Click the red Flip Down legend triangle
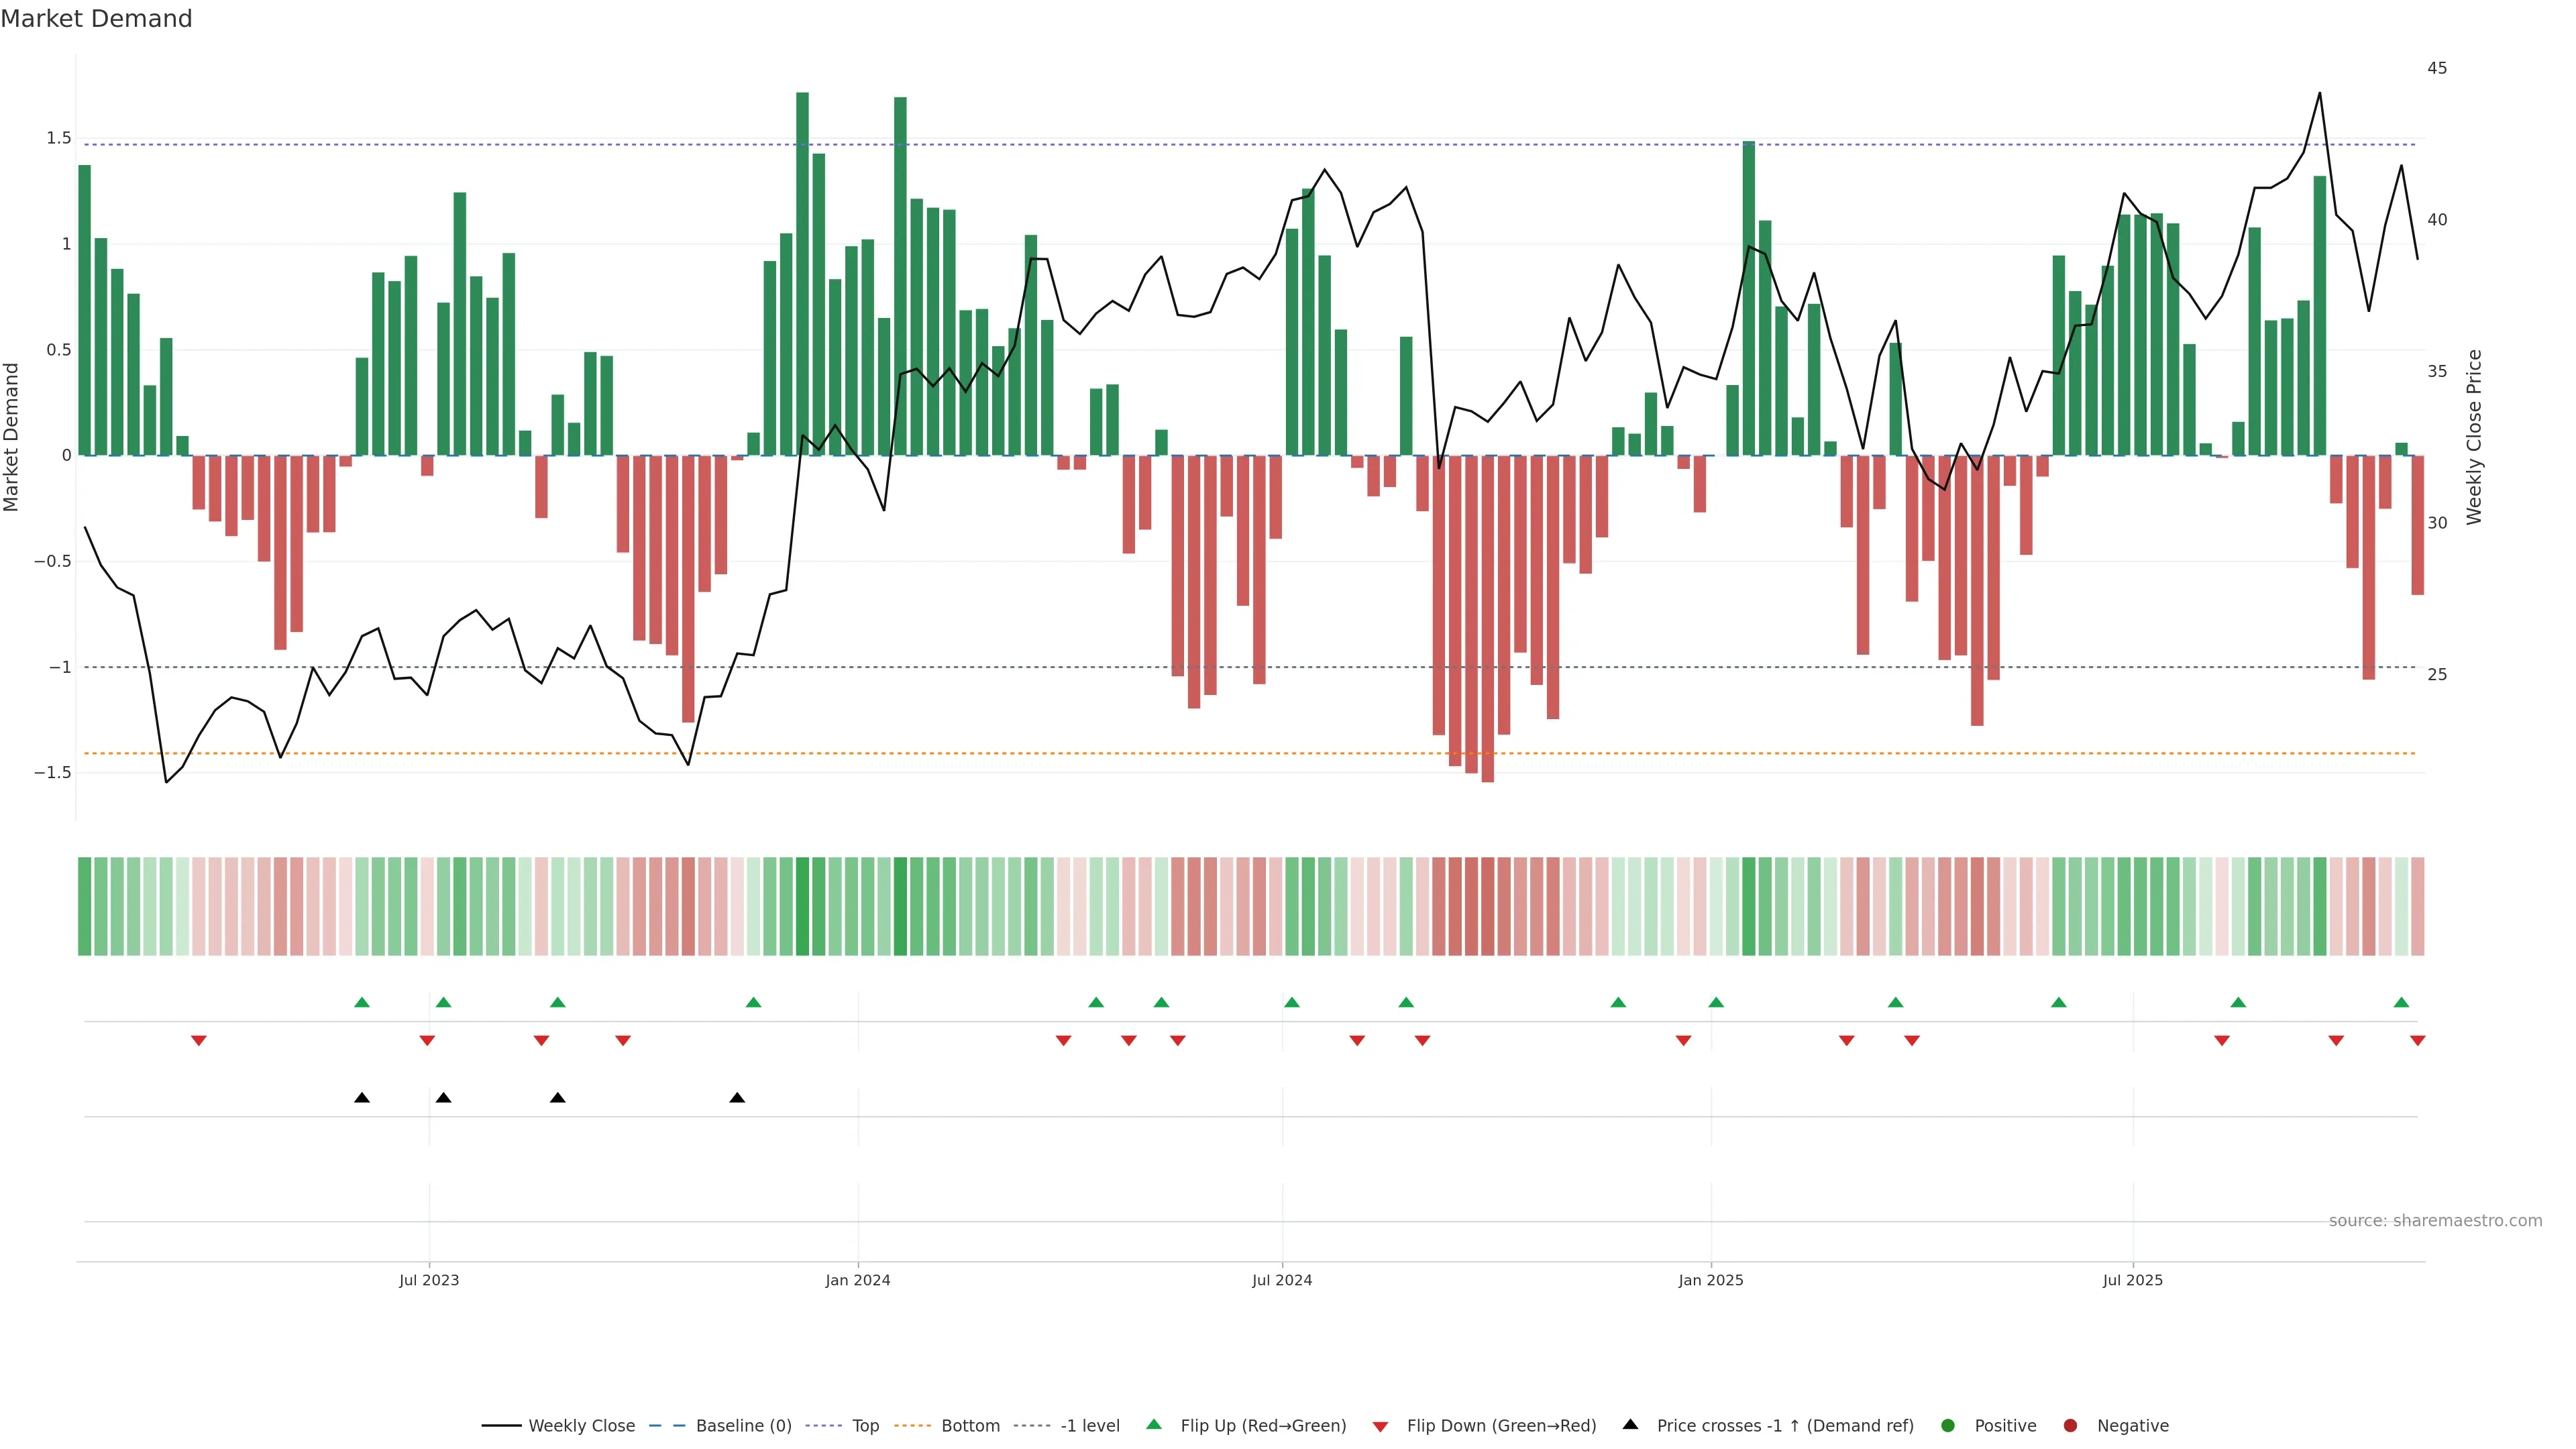Screen dimensions: 2576x1449 [x=1380, y=1427]
